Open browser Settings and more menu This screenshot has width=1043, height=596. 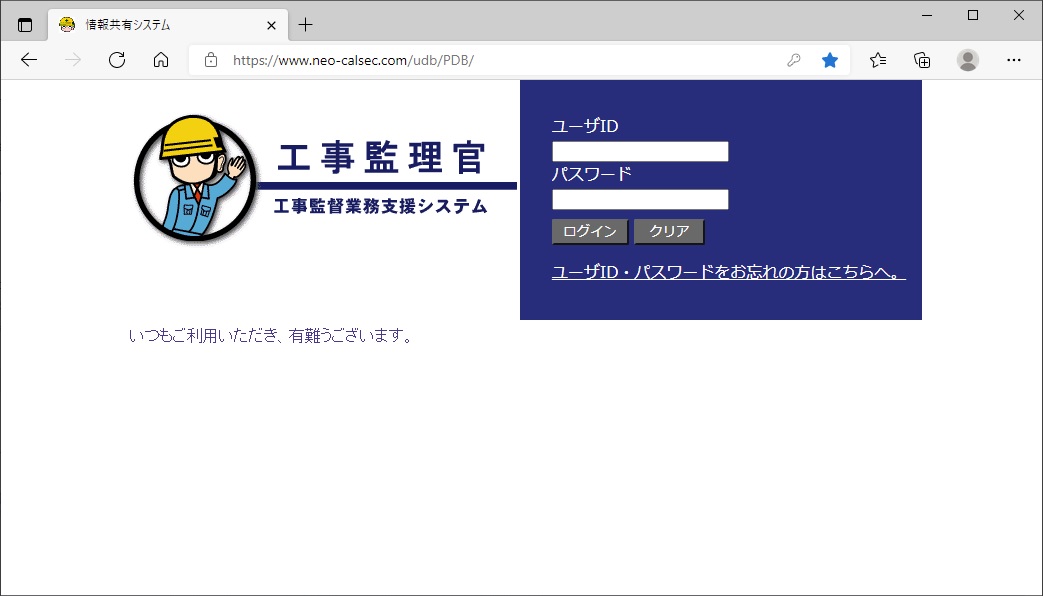[1014, 61]
